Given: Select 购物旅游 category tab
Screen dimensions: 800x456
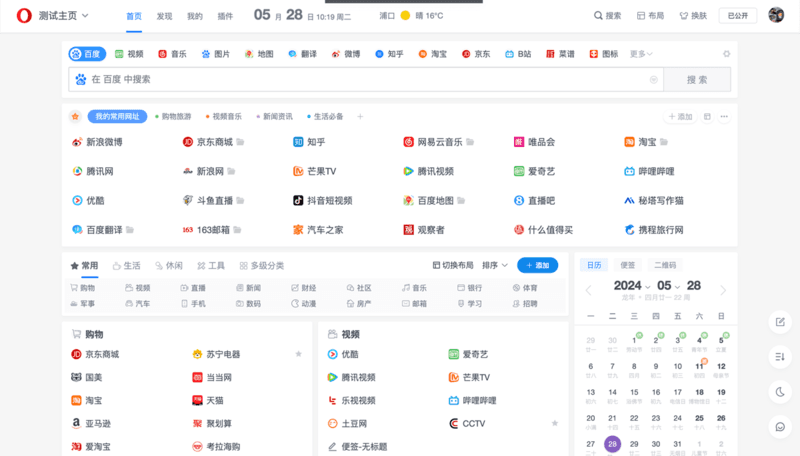Looking at the screenshot, I should pos(173,116).
